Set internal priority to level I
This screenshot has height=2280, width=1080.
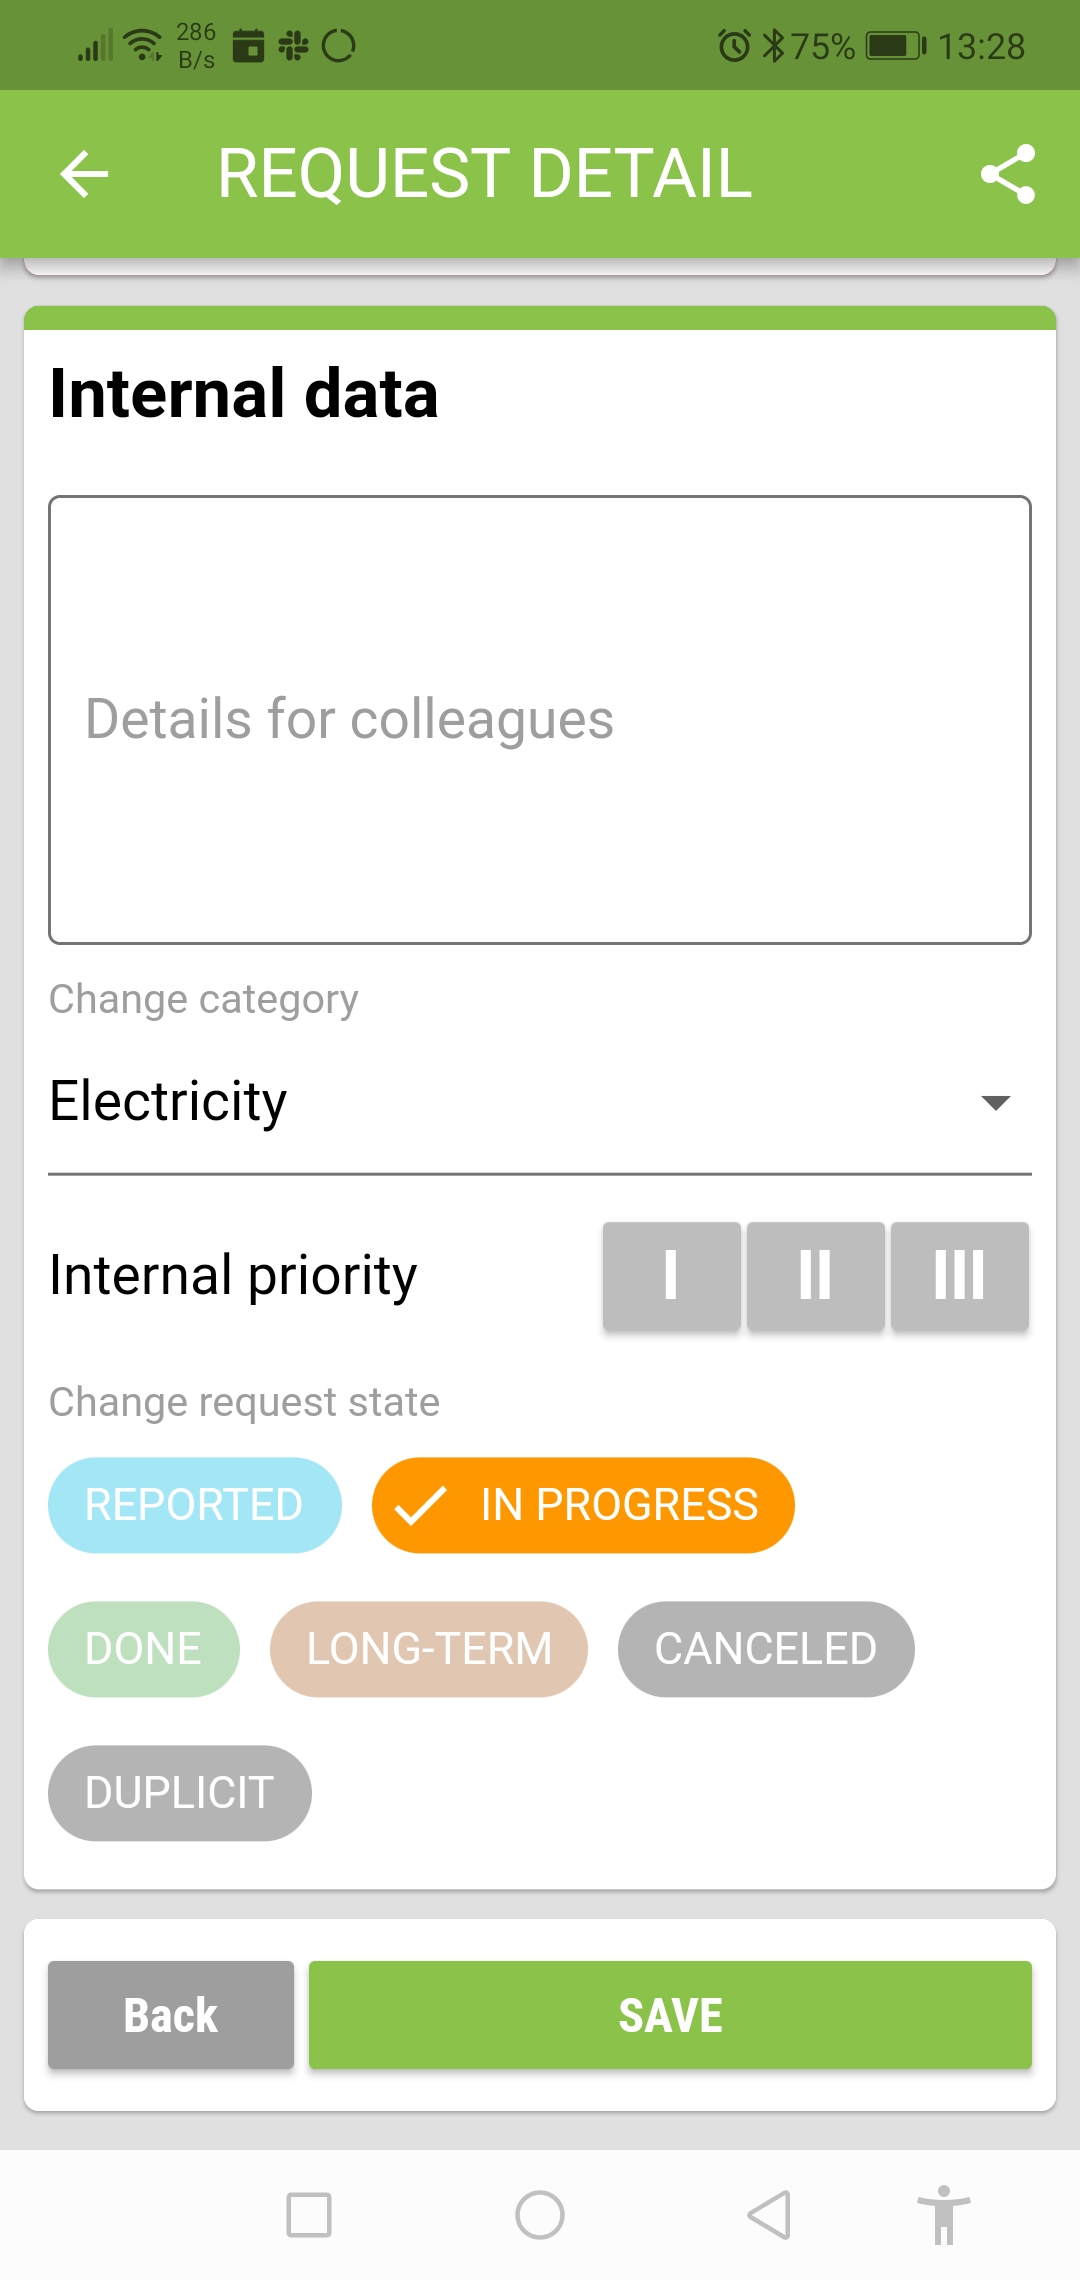coord(671,1275)
